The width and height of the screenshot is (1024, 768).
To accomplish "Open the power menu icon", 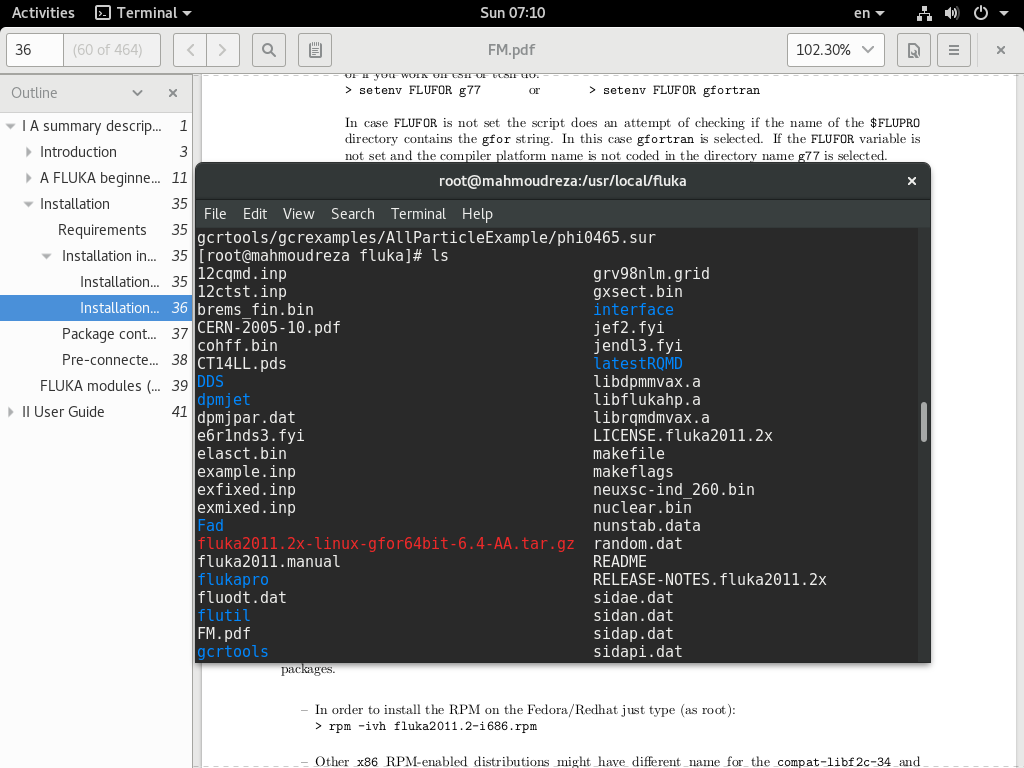I will pyautogui.click(x=981, y=13).
